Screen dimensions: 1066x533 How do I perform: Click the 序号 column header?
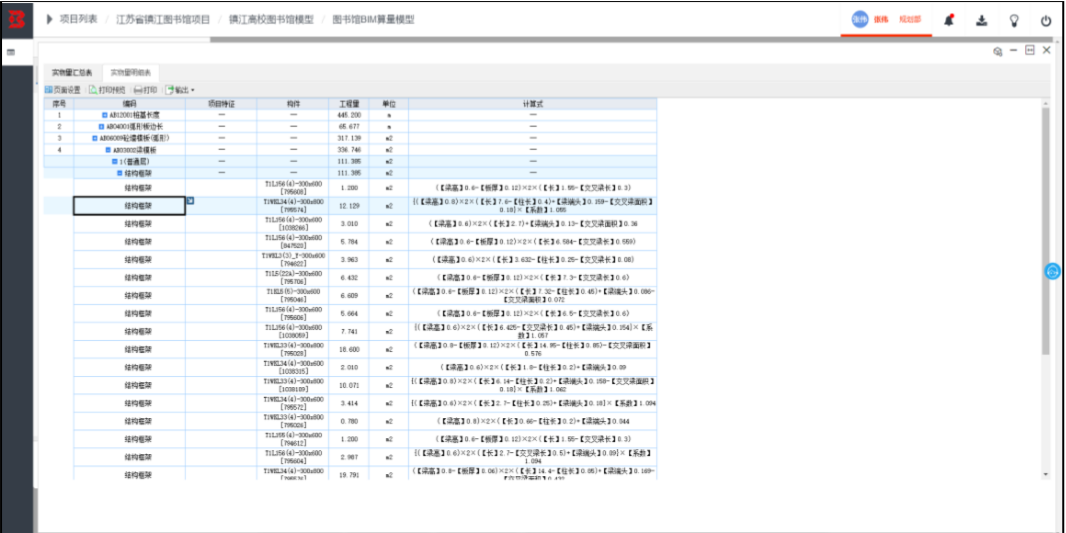(59, 104)
